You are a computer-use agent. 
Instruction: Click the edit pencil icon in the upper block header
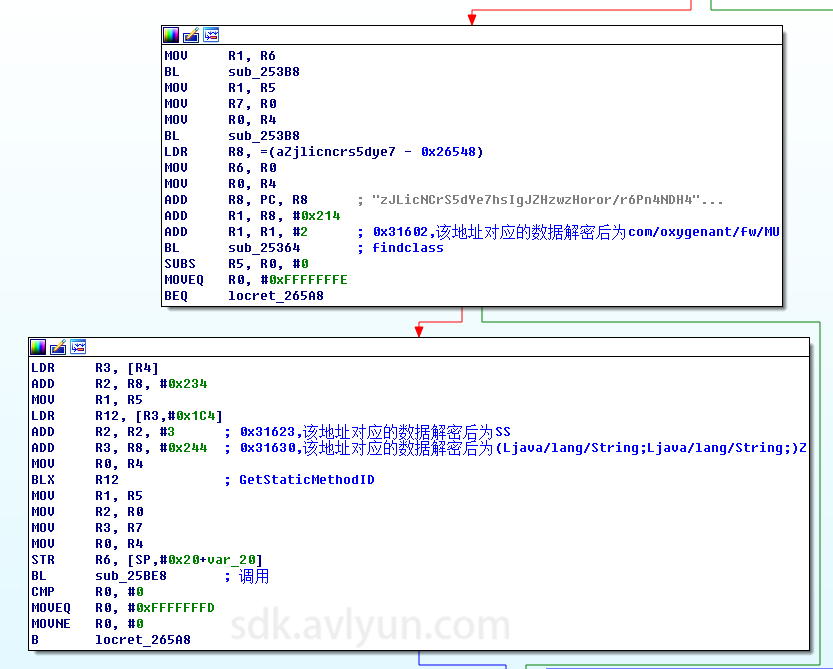coord(191,35)
